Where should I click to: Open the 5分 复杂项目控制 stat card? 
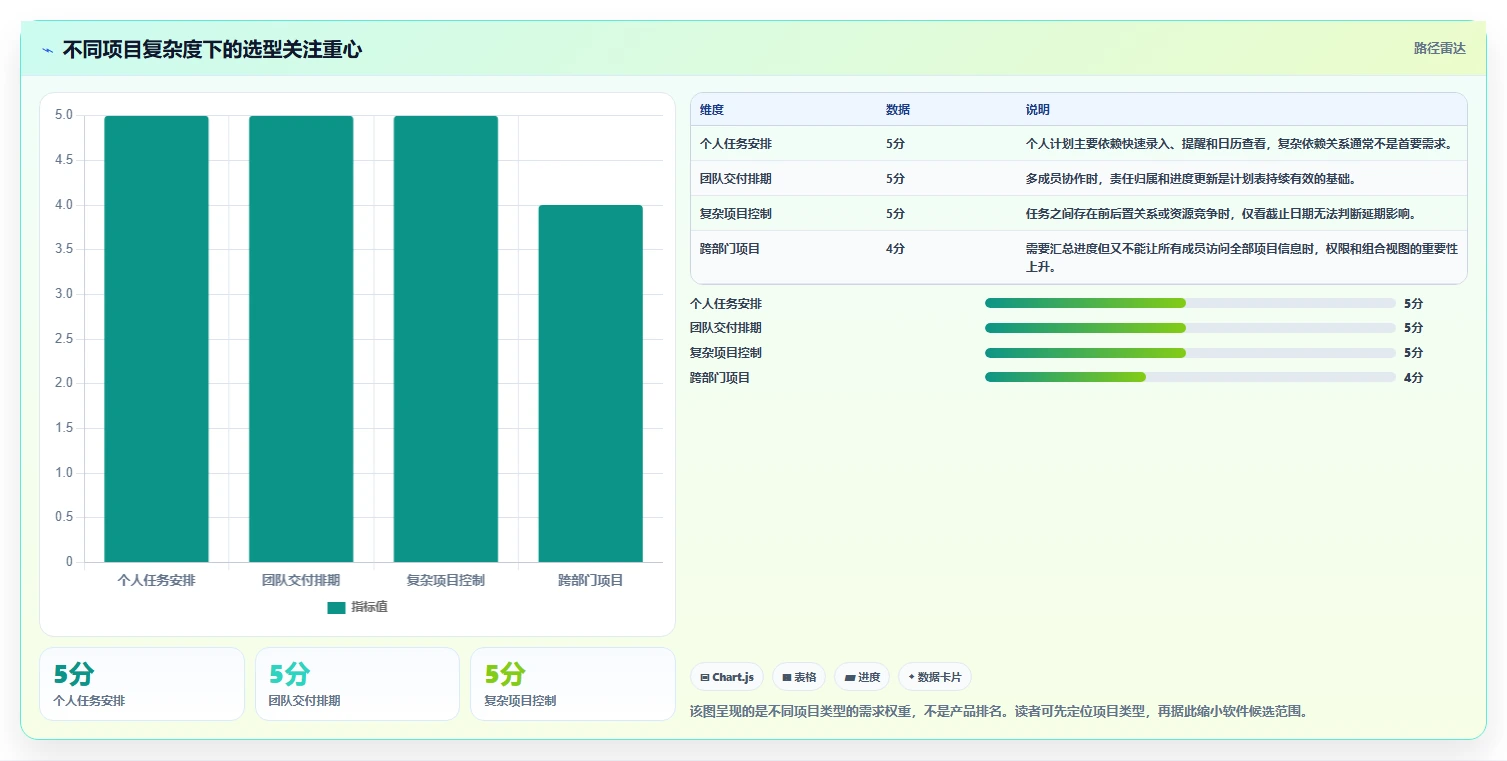pyautogui.click(x=573, y=684)
